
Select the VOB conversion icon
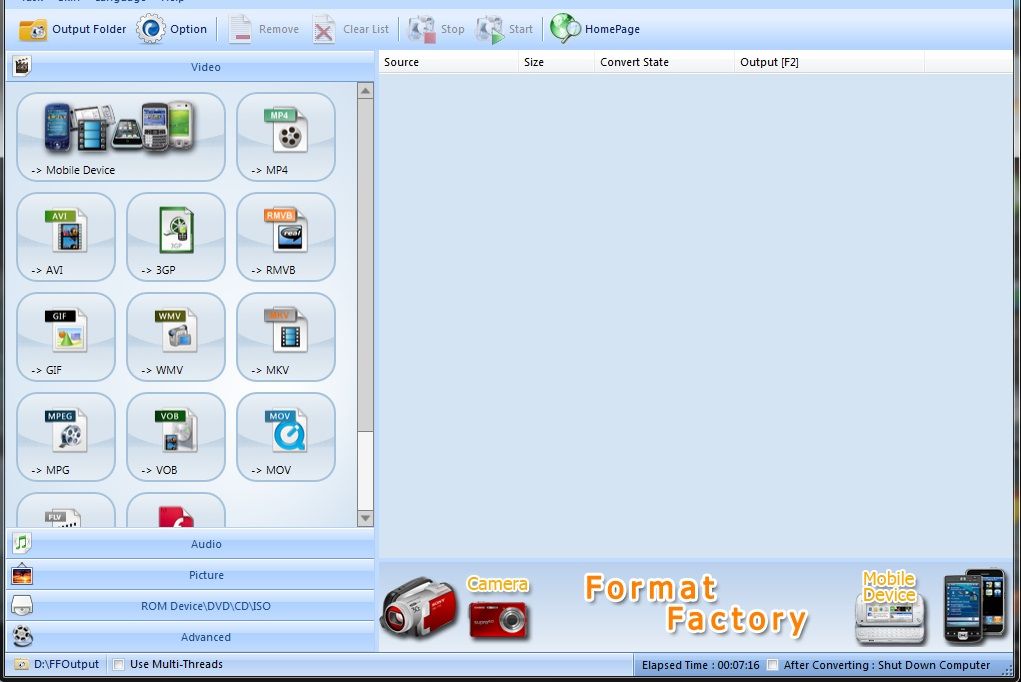176,437
